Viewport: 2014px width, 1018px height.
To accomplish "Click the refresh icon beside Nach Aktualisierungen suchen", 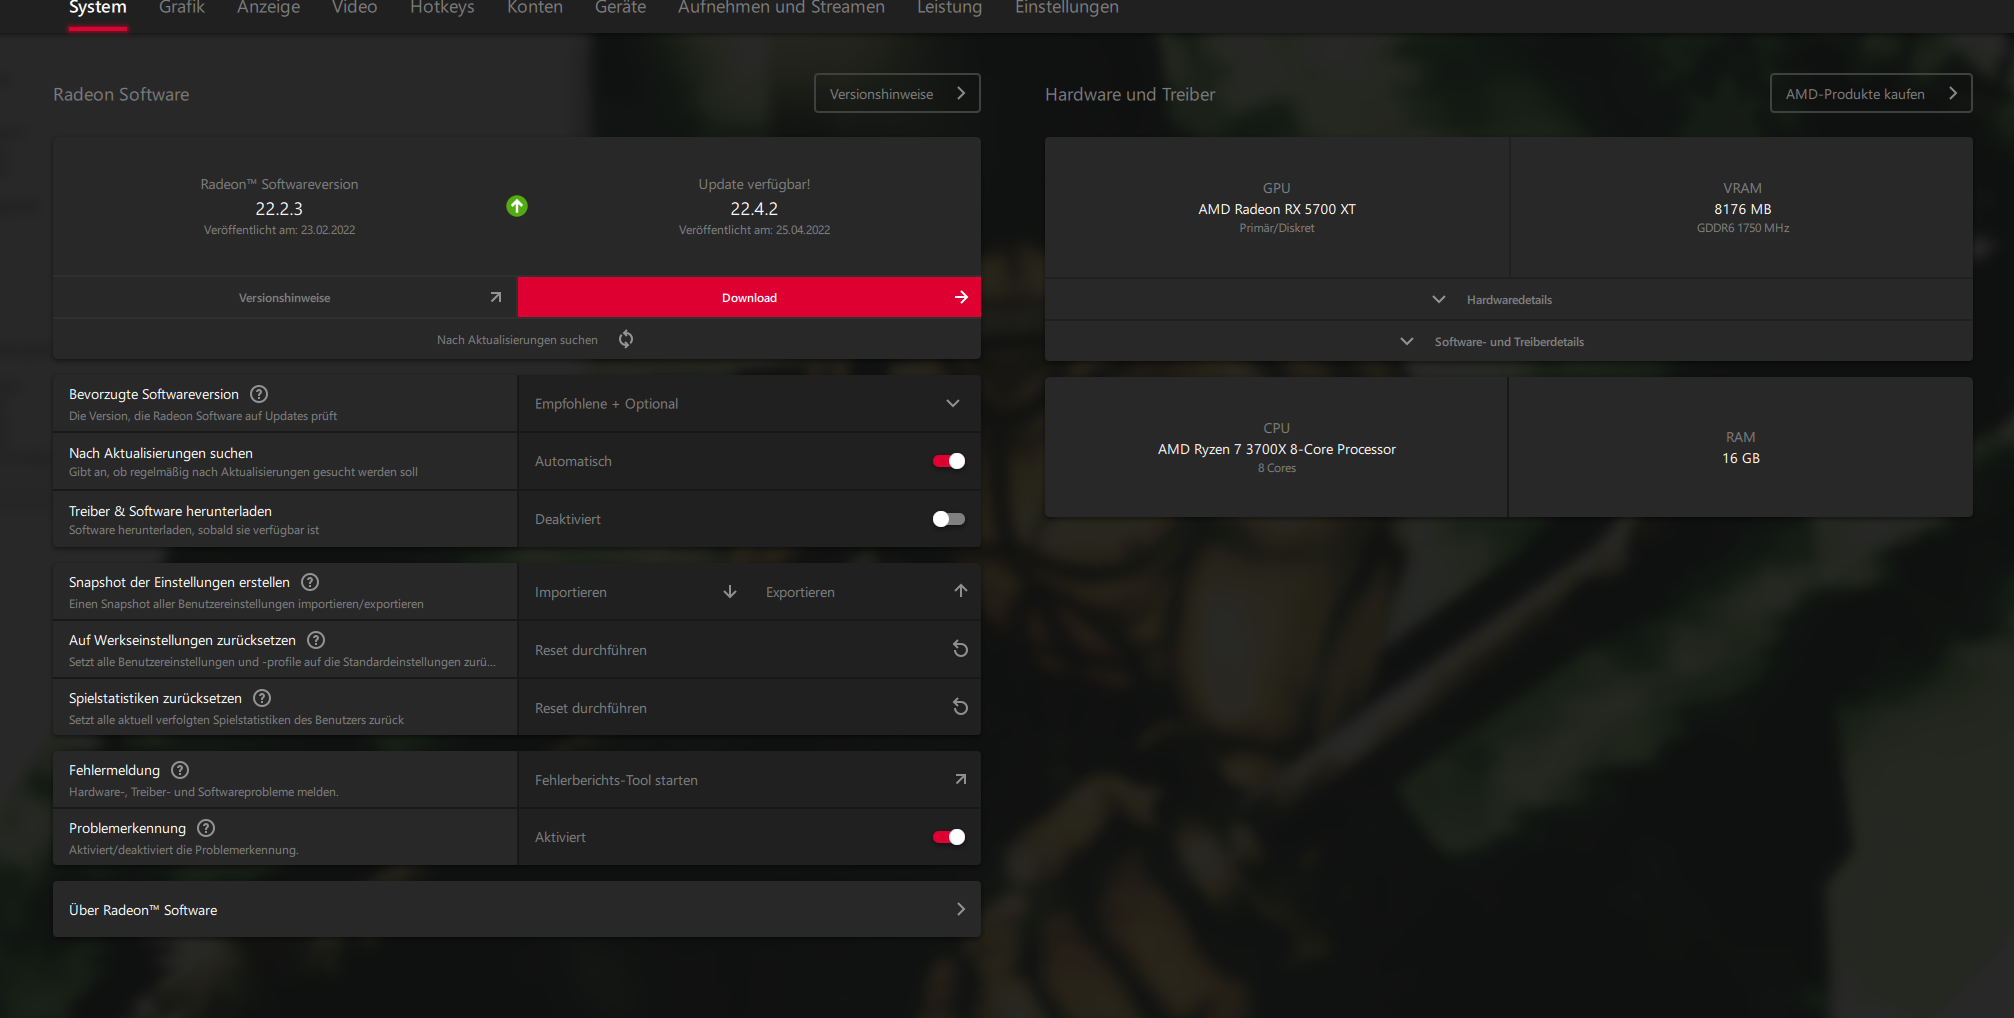I will click(x=626, y=339).
